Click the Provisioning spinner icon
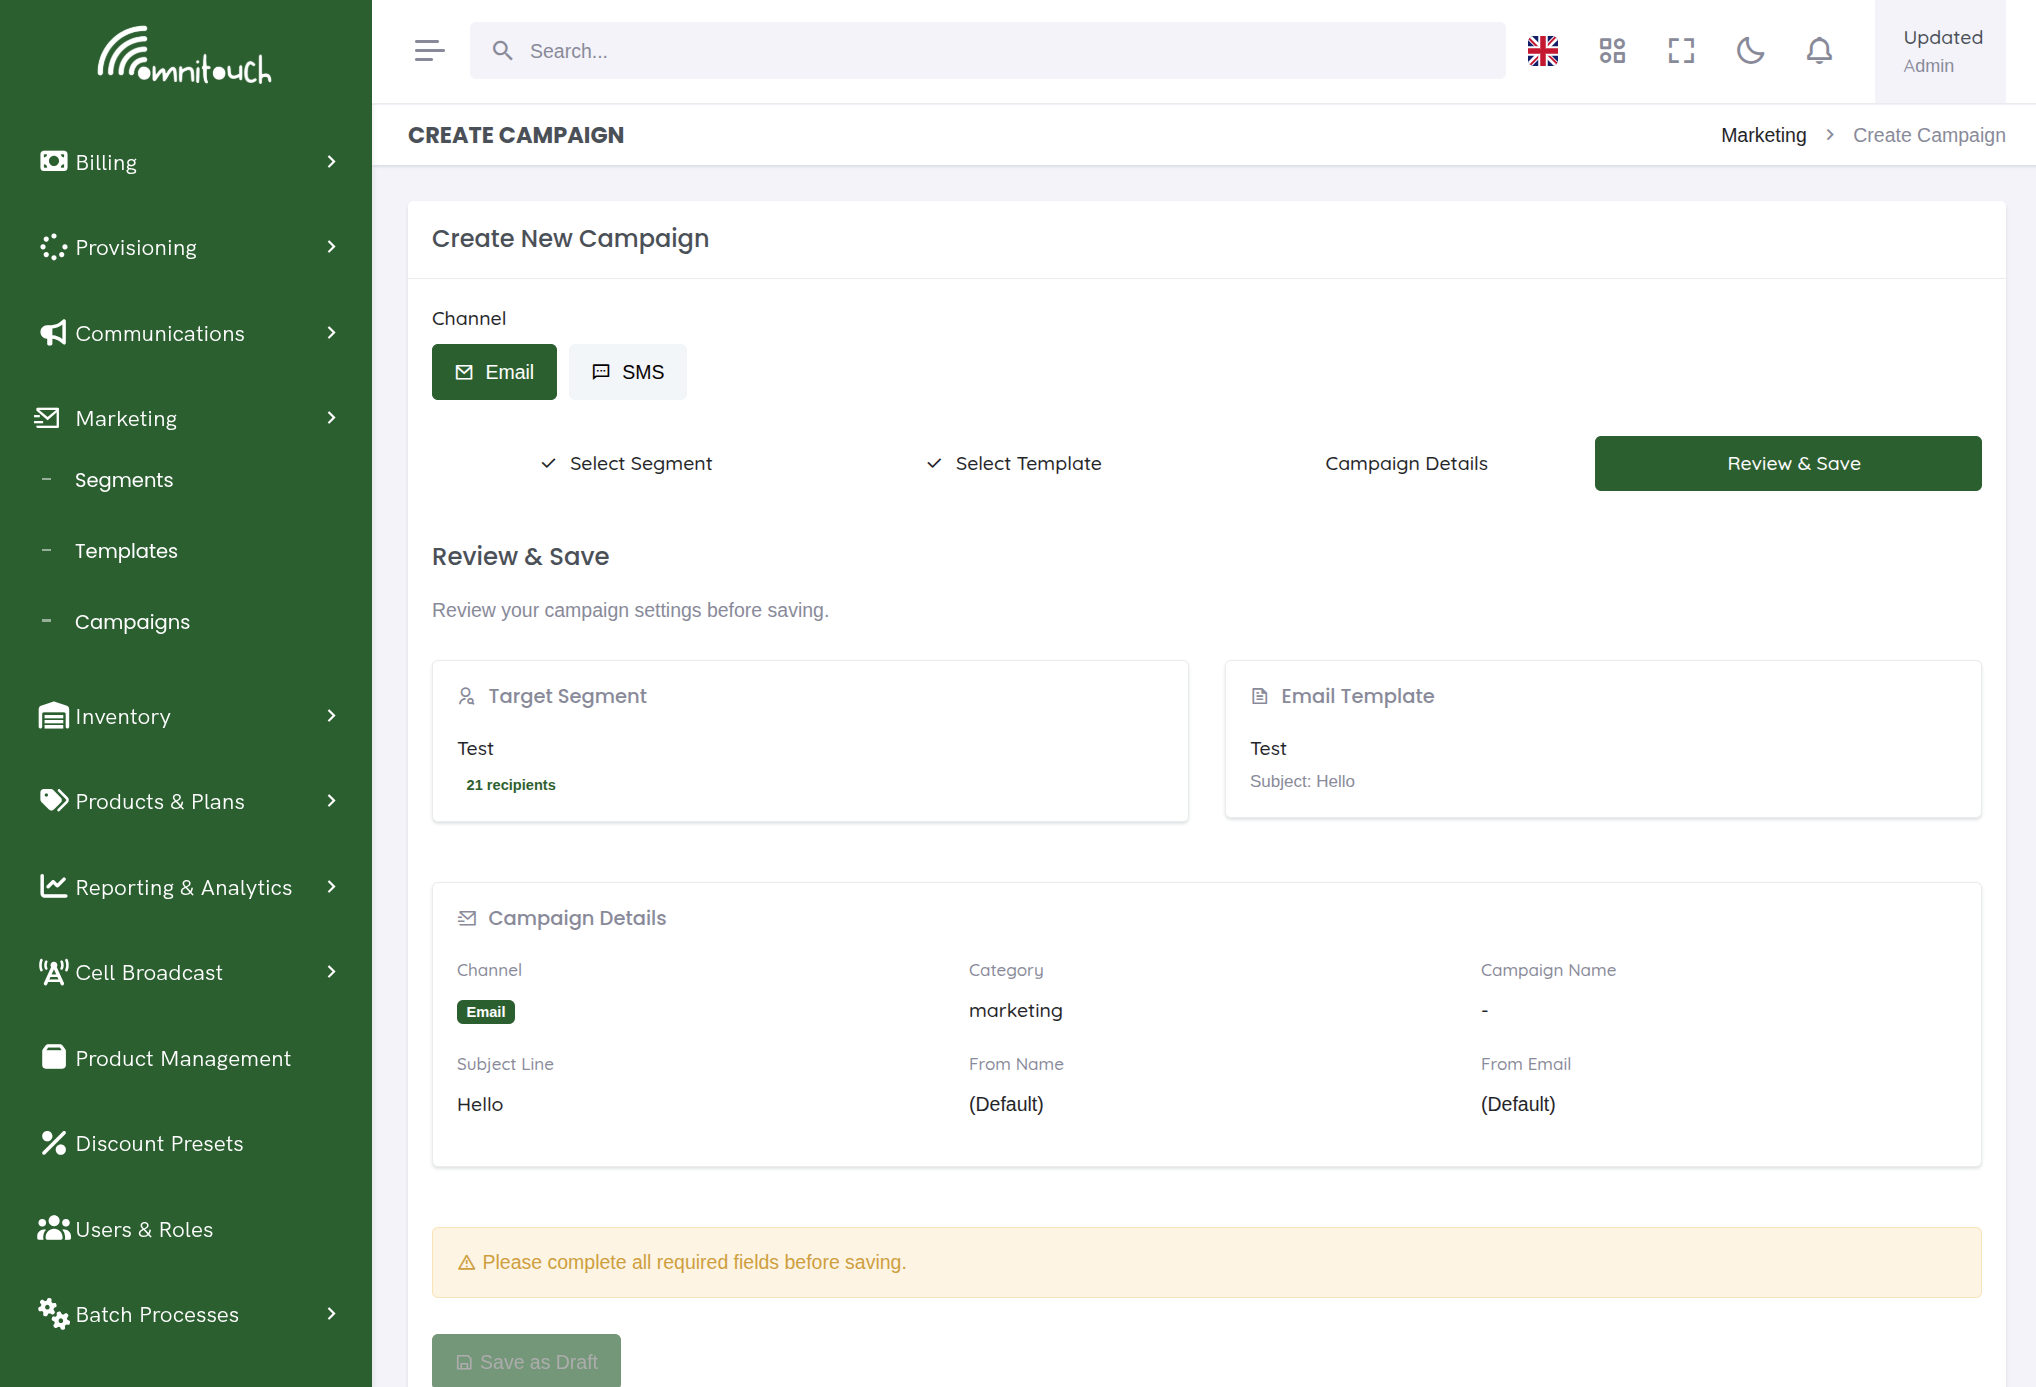Viewport: 2036px width, 1387px height. click(53, 247)
